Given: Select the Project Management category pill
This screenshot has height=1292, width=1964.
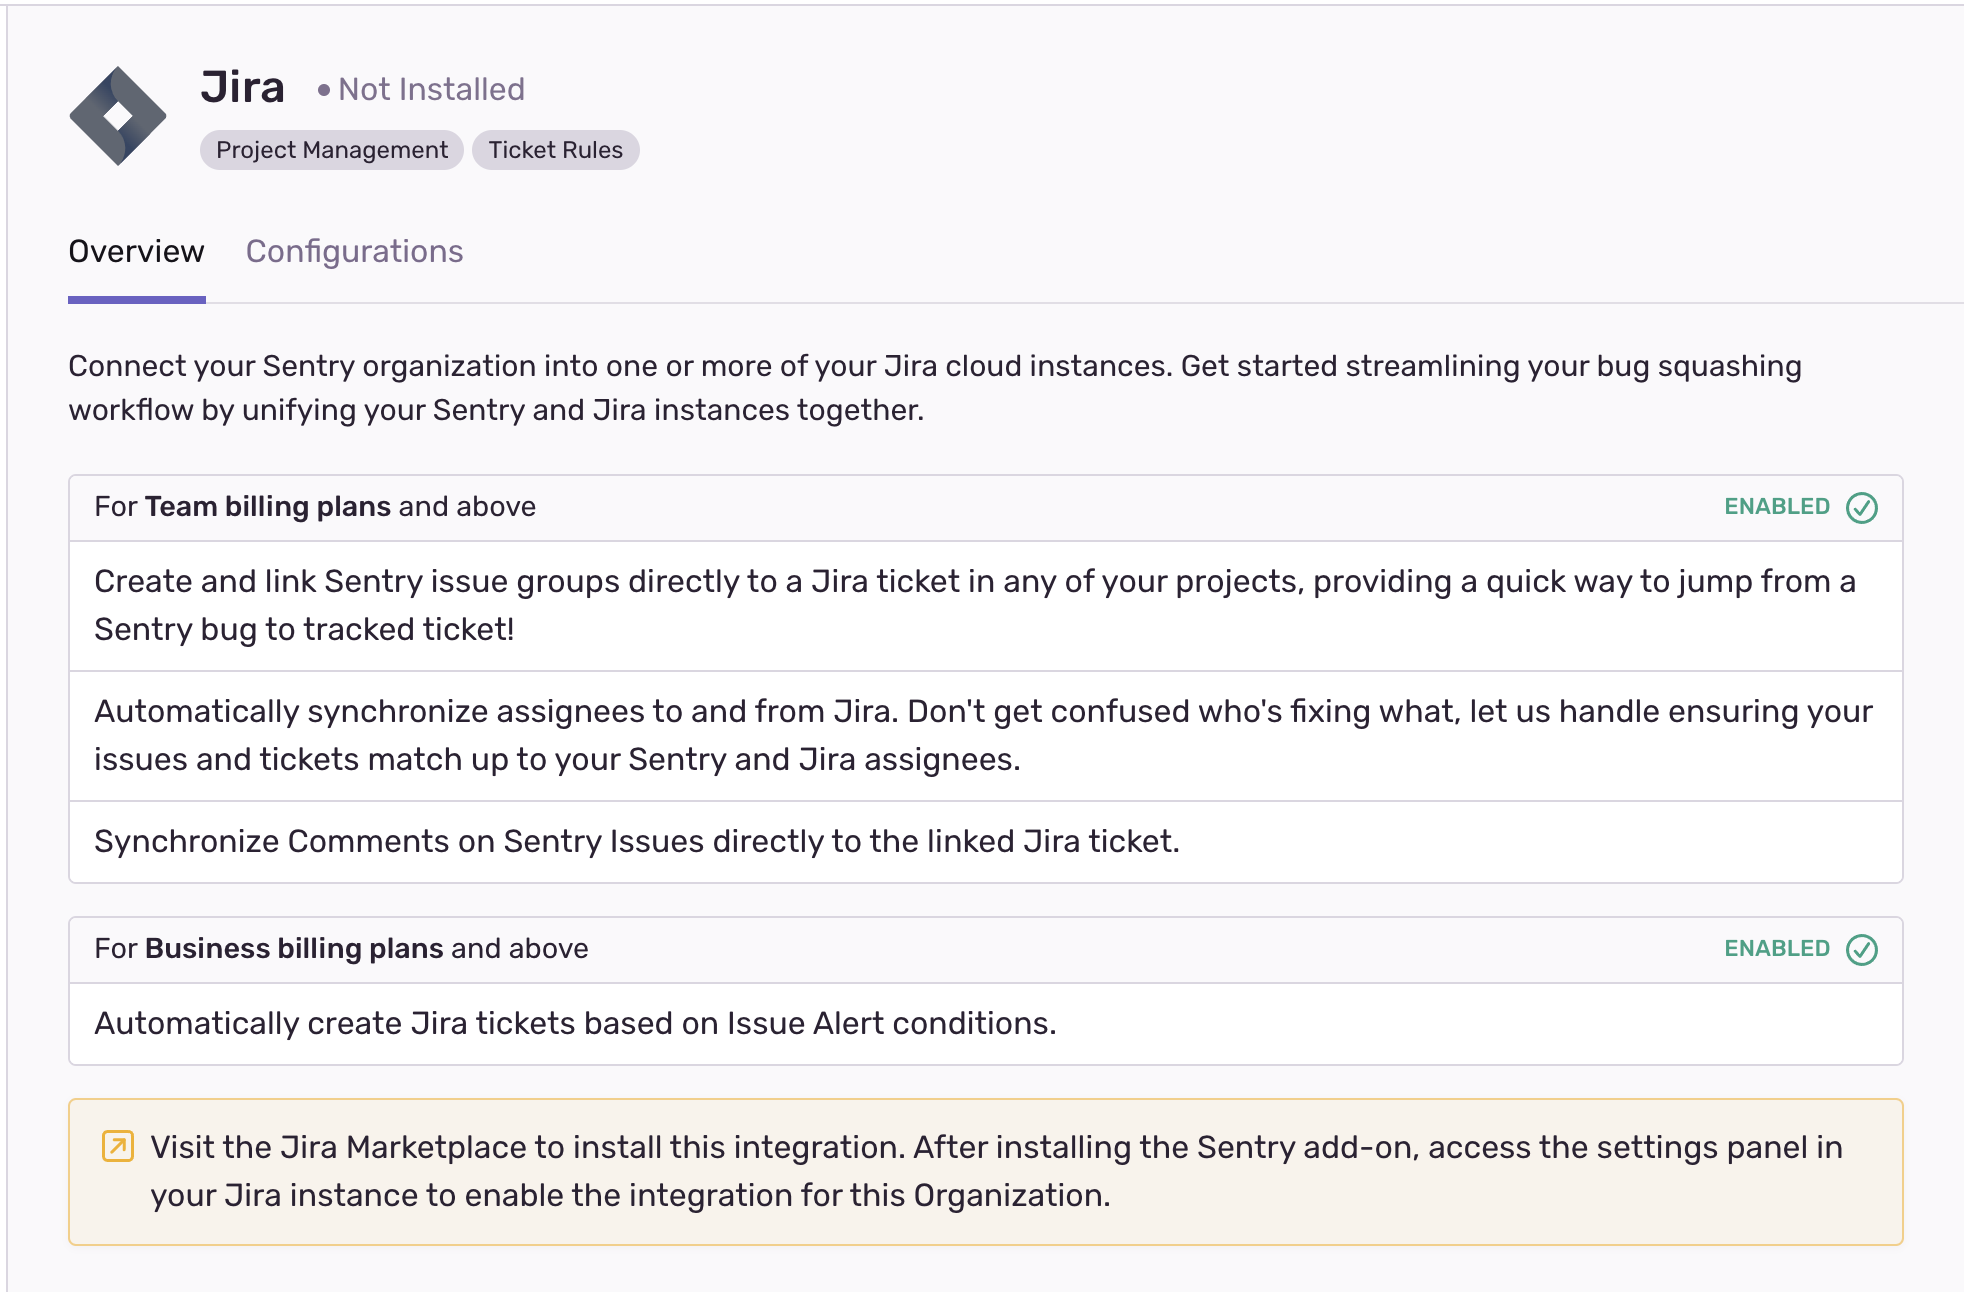Looking at the screenshot, I should pos(330,150).
